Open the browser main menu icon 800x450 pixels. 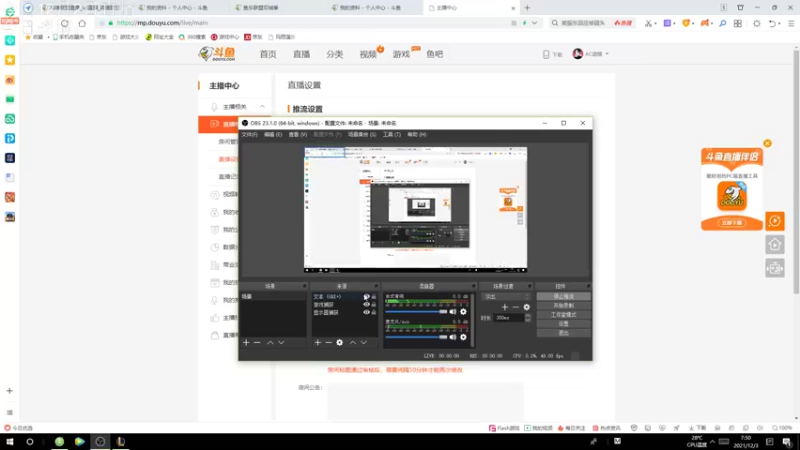pos(791,23)
